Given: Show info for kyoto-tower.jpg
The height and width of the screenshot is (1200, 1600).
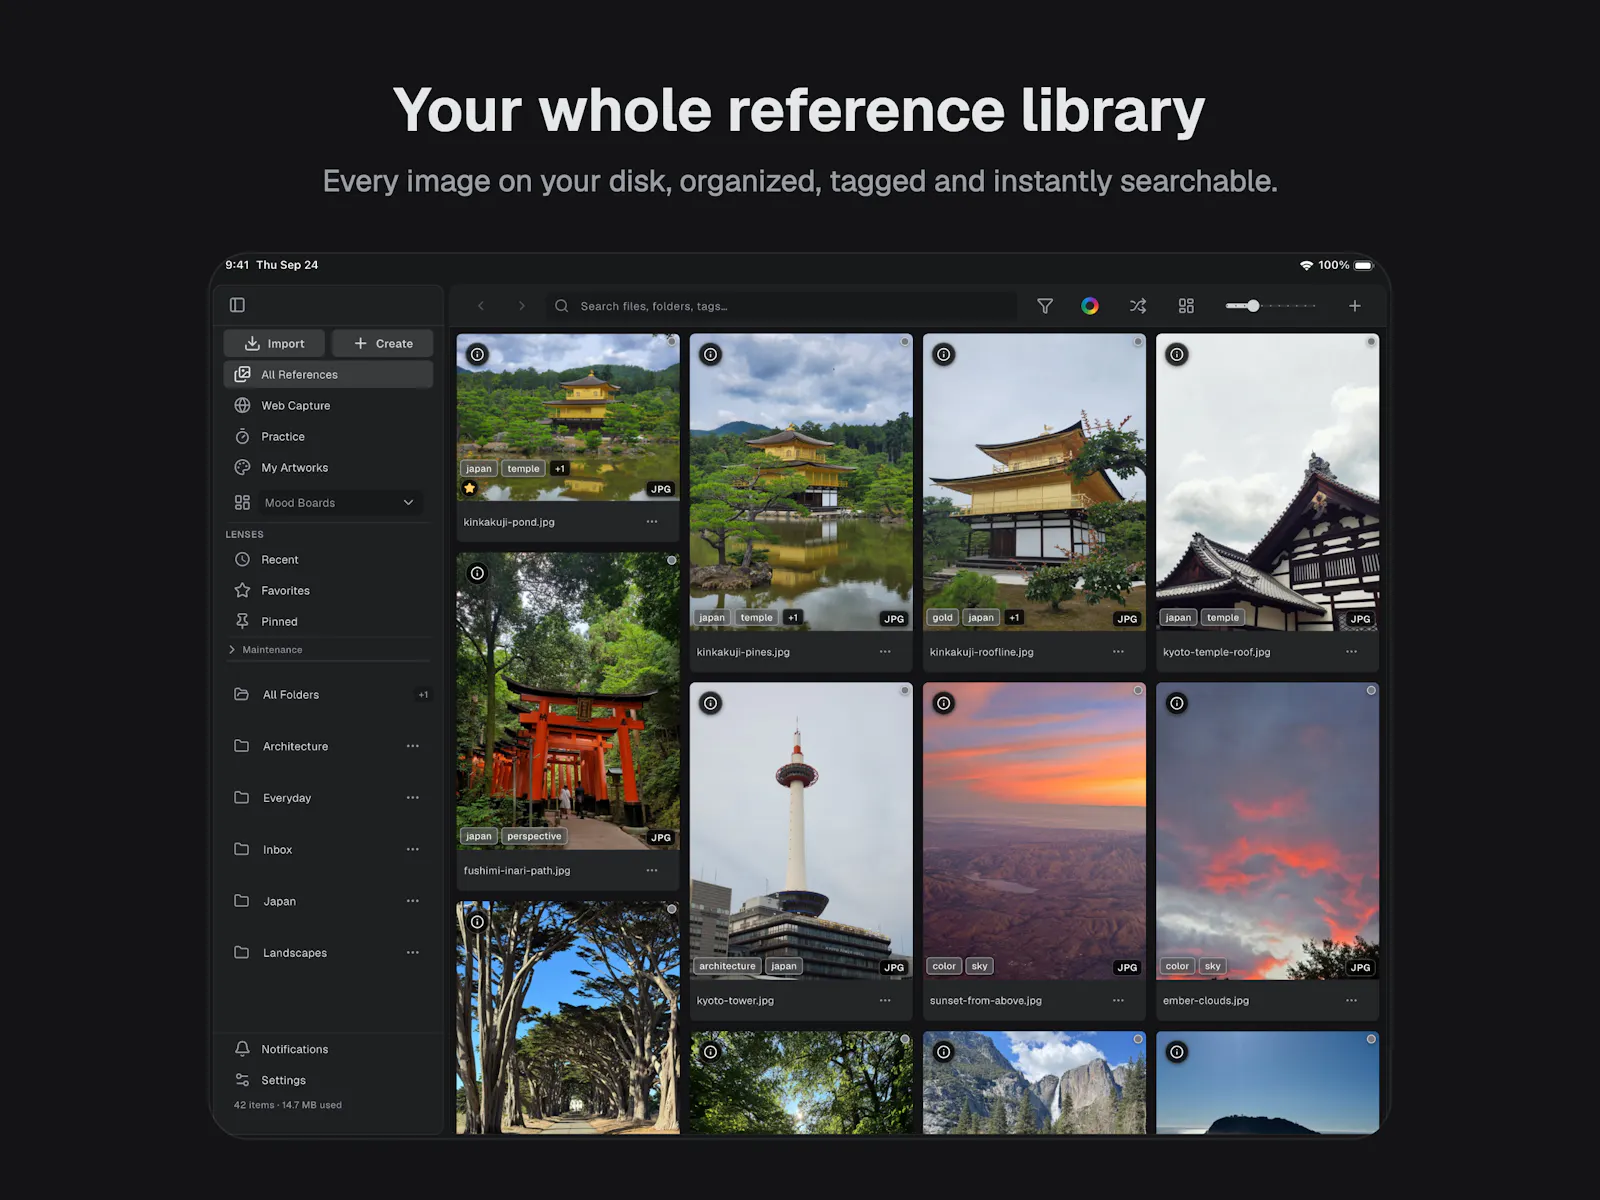Looking at the screenshot, I should point(711,703).
